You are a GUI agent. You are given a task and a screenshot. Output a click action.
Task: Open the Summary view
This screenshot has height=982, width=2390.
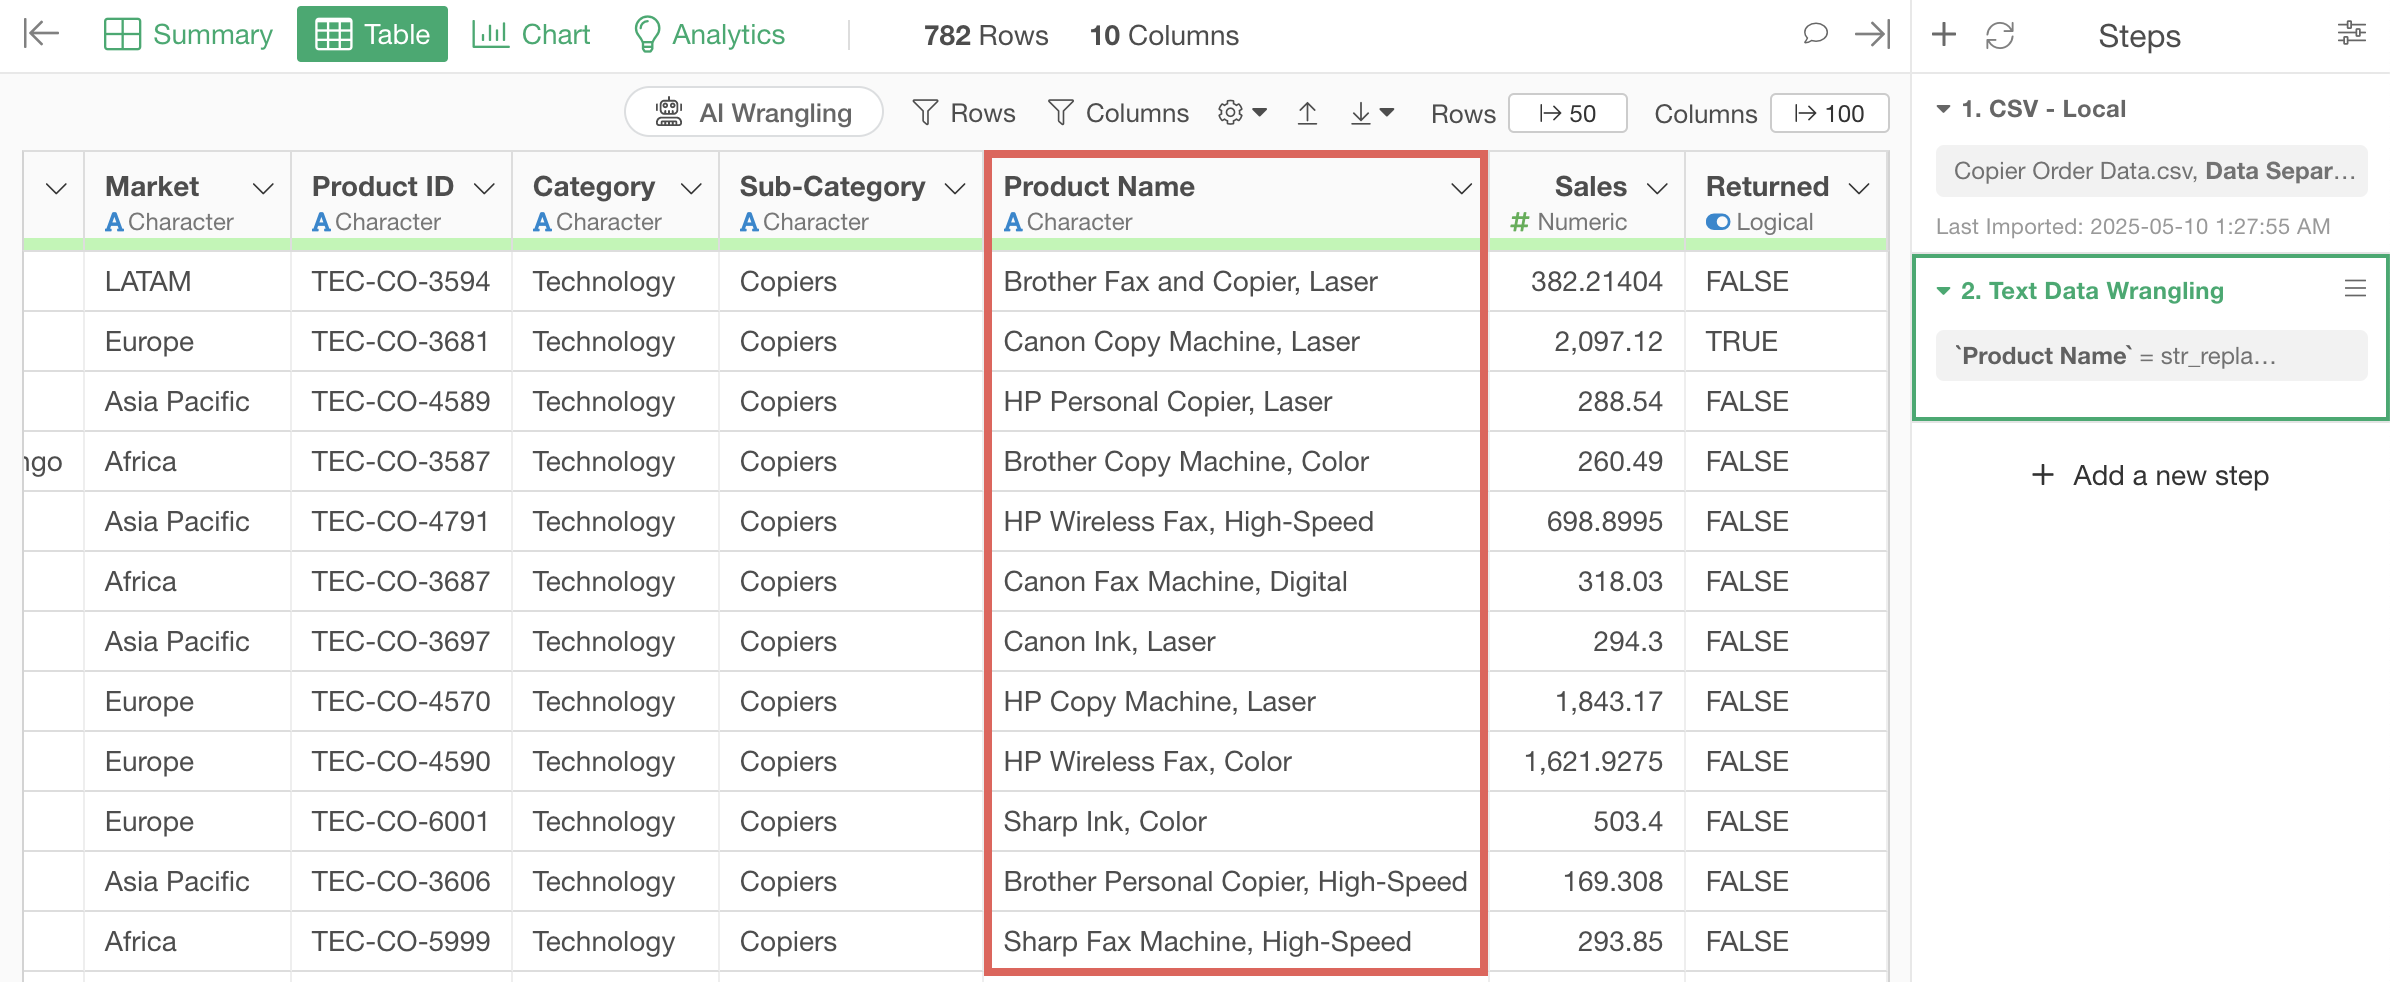(x=188, y=34)
